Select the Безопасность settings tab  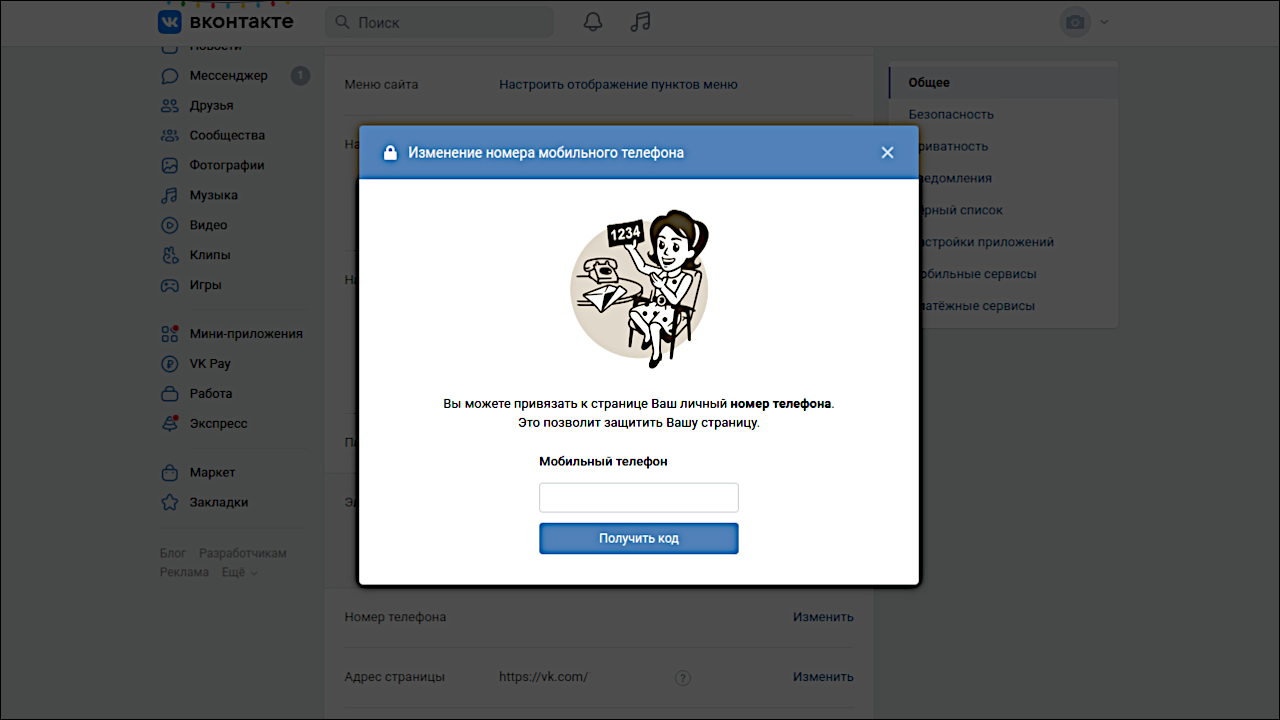coord(950,114)
